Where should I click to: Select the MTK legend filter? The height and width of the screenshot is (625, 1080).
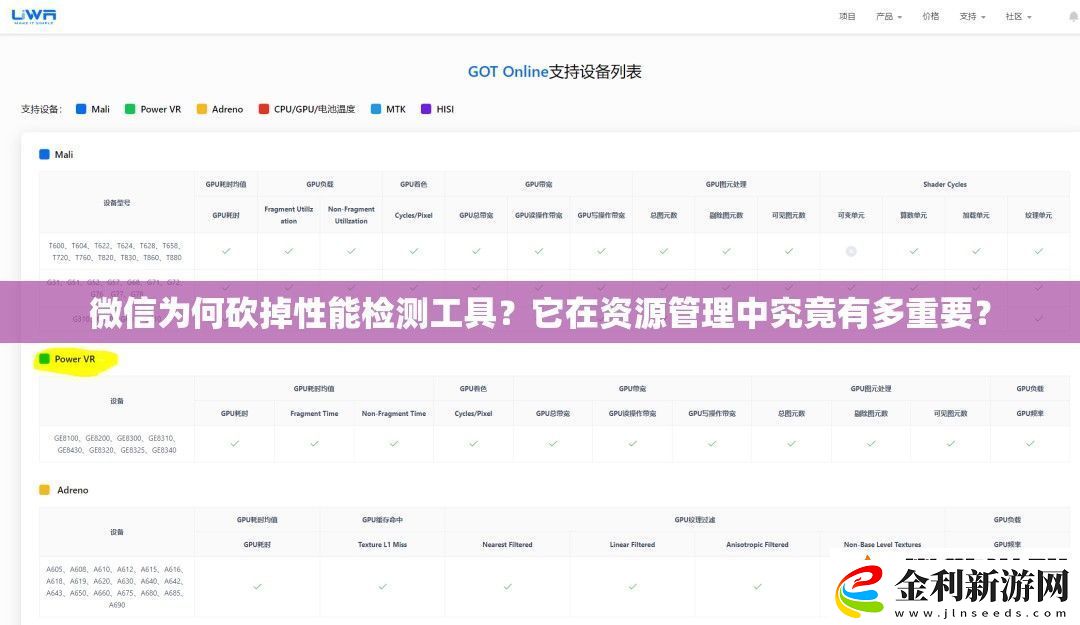click(388, 109)
